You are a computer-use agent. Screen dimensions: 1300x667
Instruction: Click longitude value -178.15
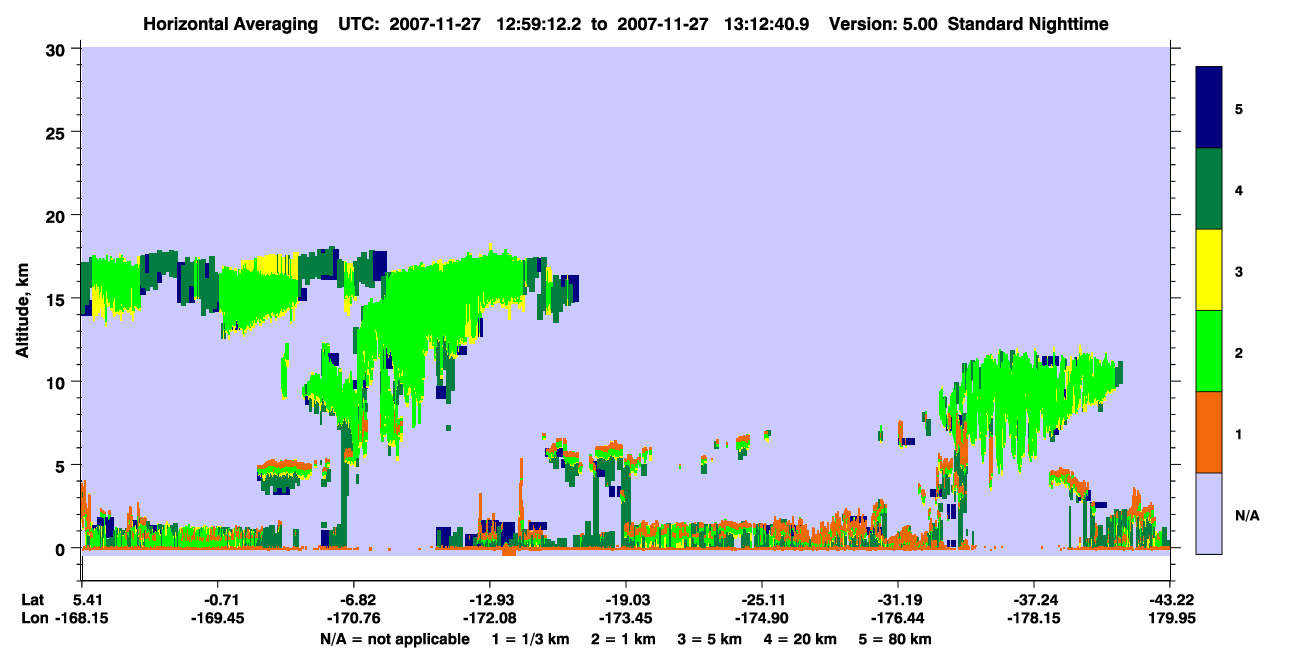(x=1034, y=618)
